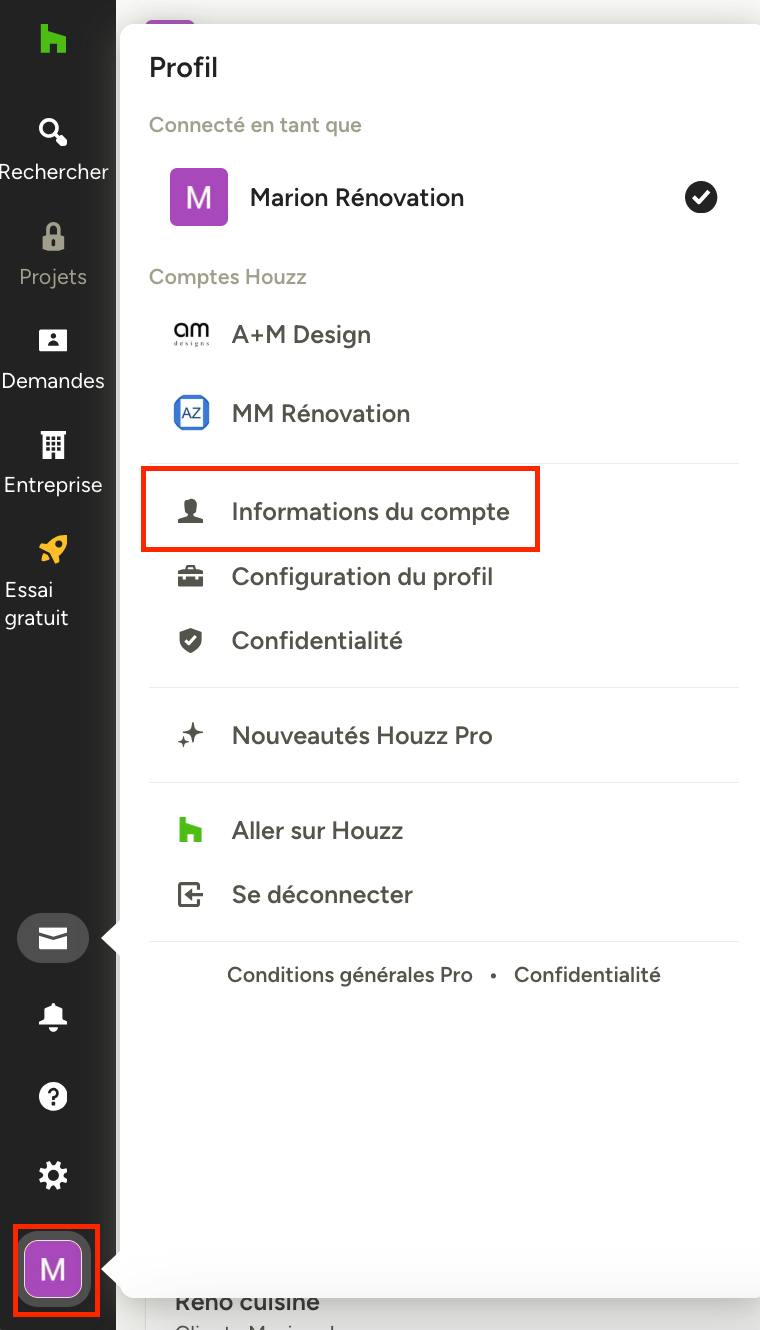Click the Essai gratuit rocket icon
Image resolution: width=760 pixels, height=1330 pixels.
tap(52, 548)
